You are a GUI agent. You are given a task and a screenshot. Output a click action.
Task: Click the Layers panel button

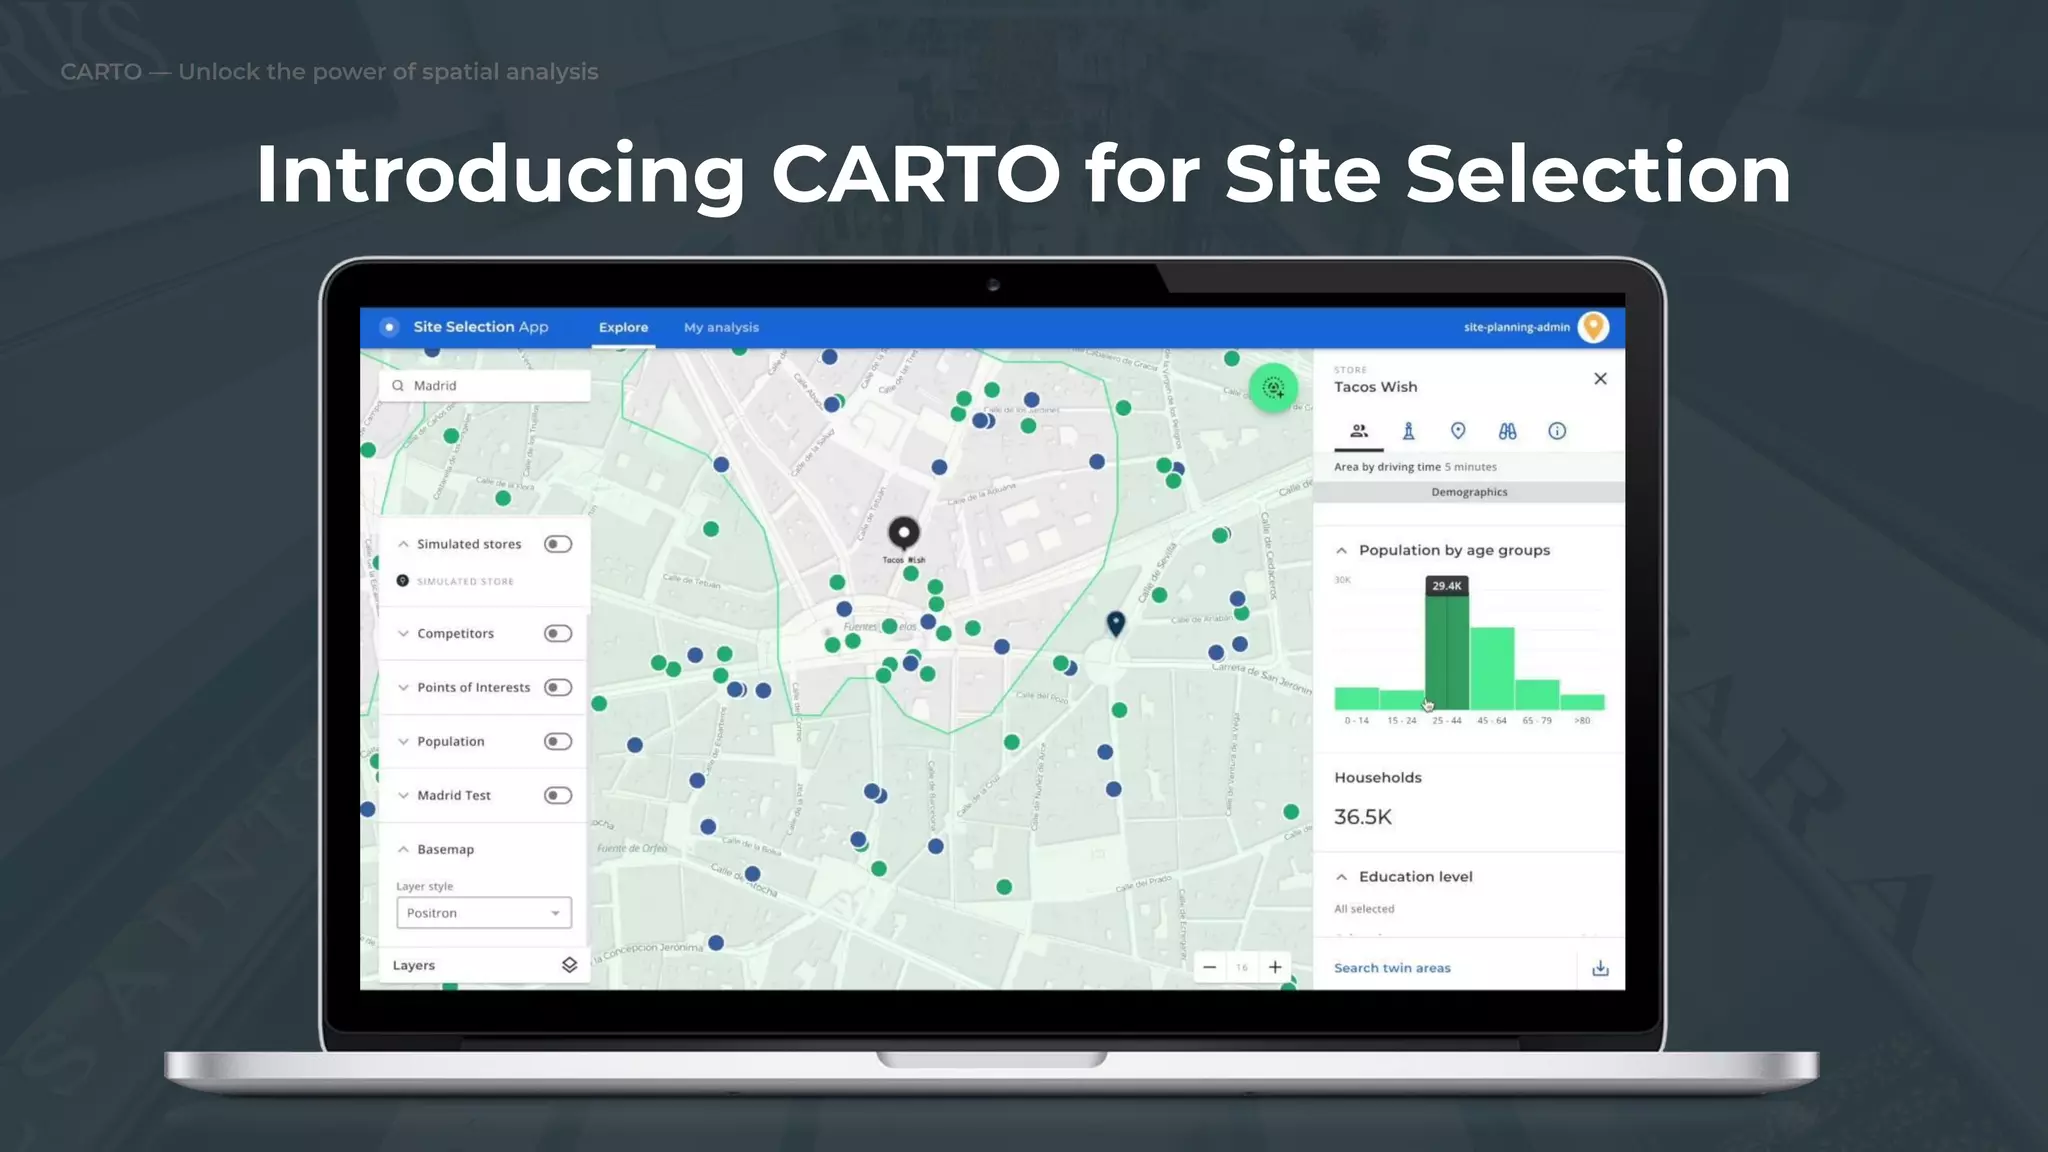484,966
